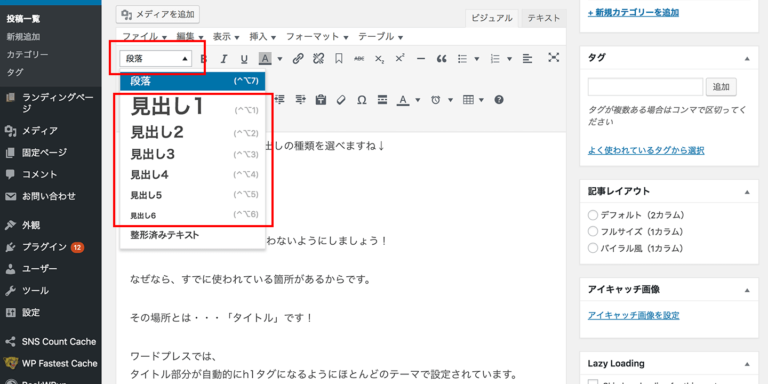Click the table icon
Screen dimensions: 768x384
pos(468,100)
